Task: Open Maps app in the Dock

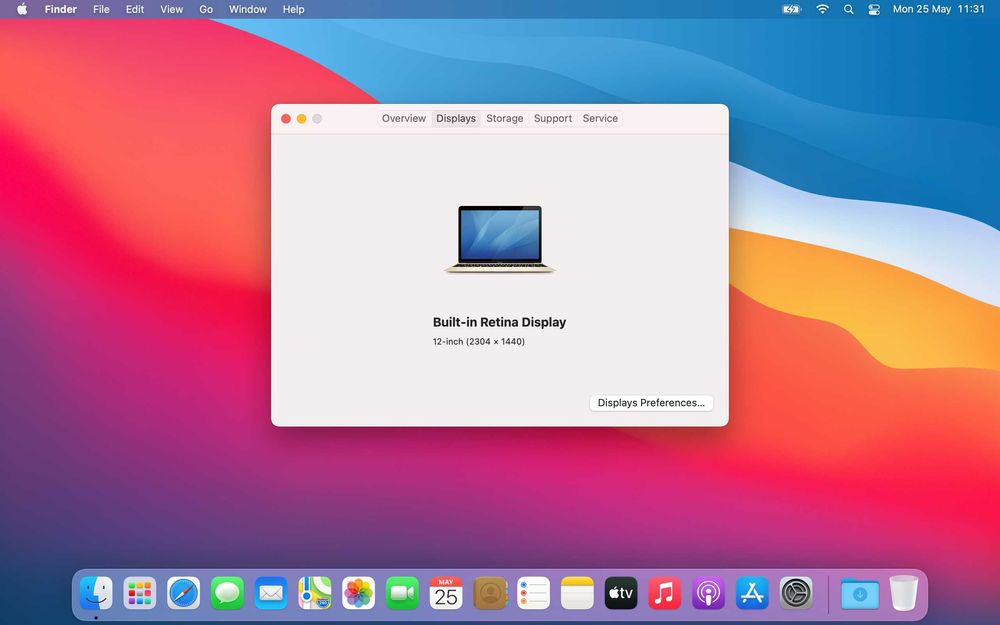Action: (315, 593)
